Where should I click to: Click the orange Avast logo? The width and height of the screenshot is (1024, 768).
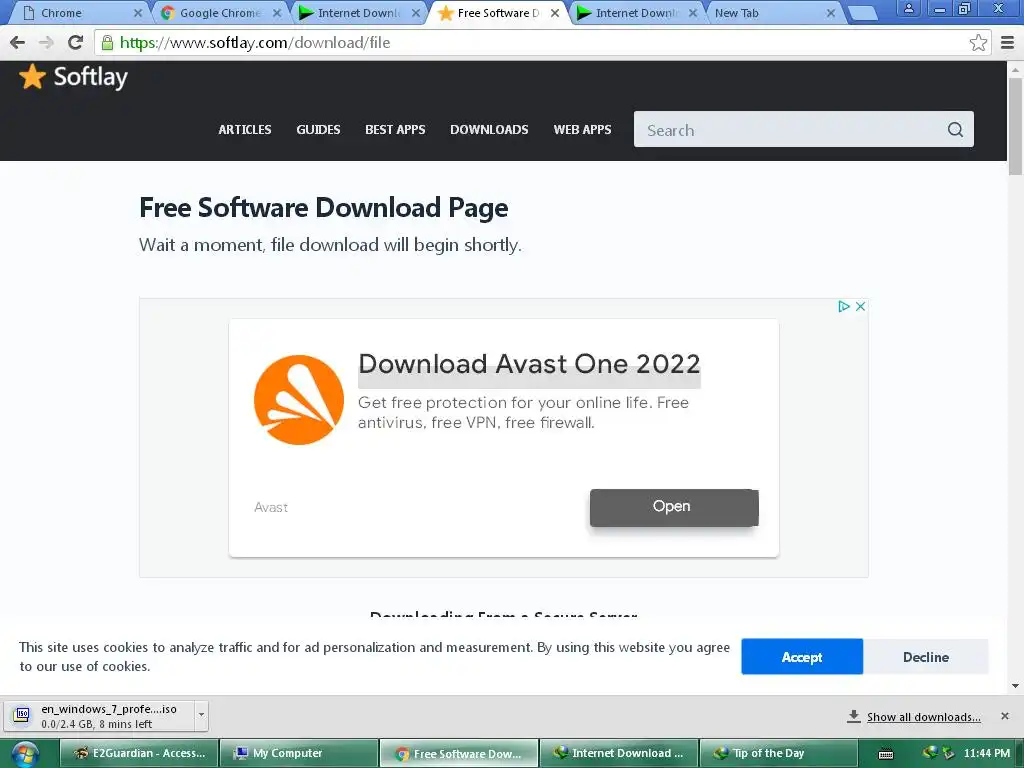coord(298,400)
